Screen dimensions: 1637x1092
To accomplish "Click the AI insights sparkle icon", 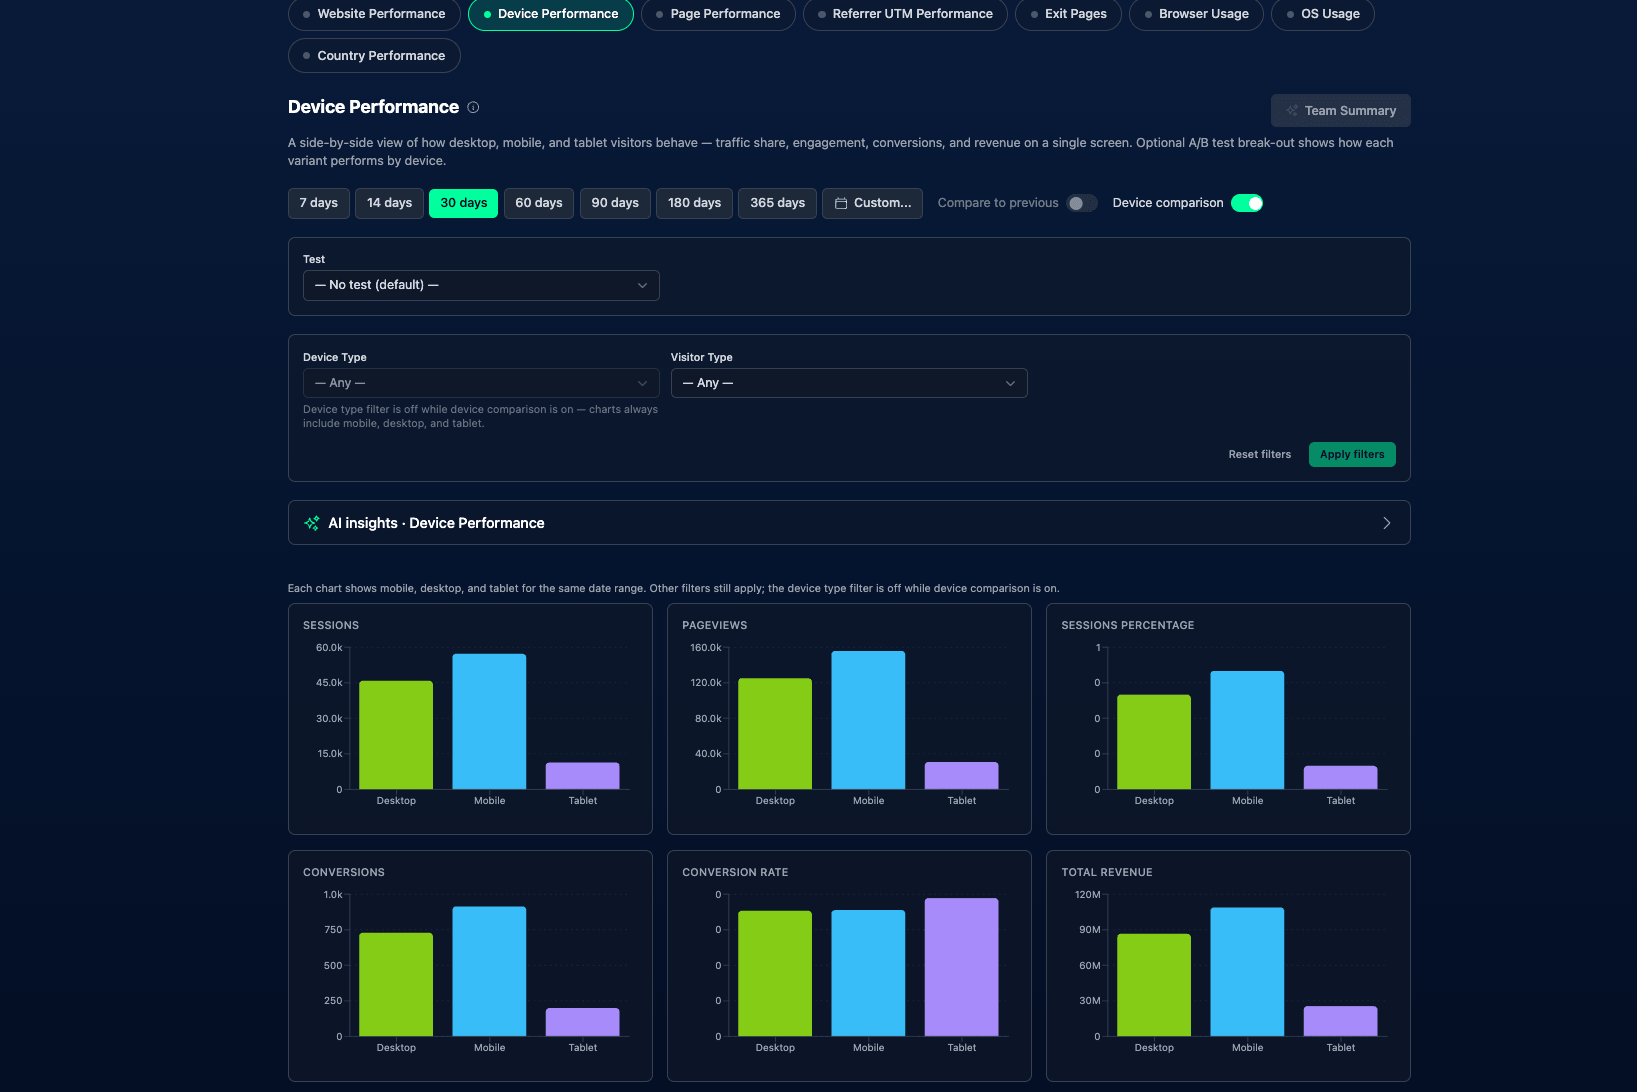I will (312, 523).
